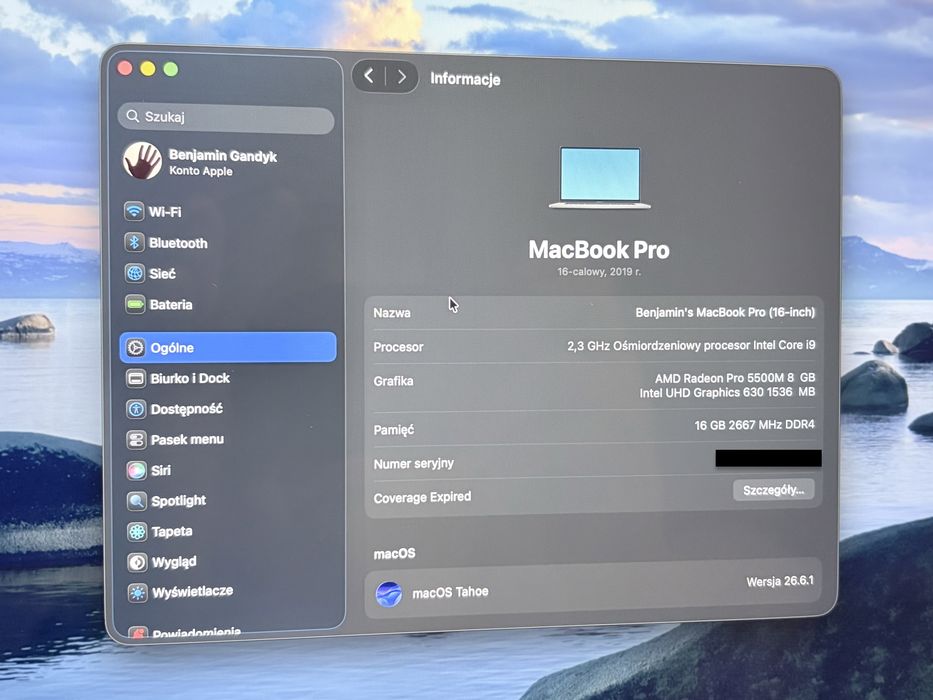The height and width of the screenshot is (700, 933).
Task: Click the Powiadomienia icon at sidebar bottom
Action: pyautogui.click(x=138, y=633)
